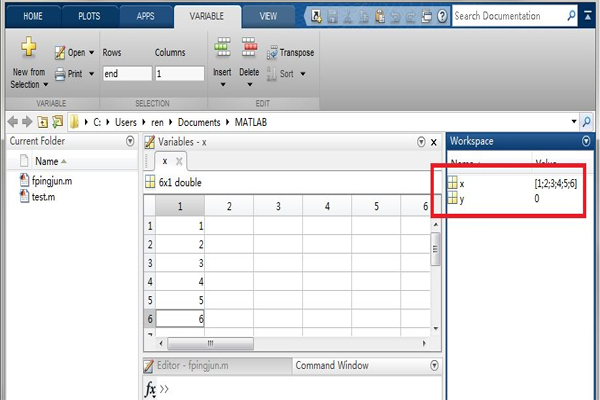The width and height of the screenshot is (600, 400).
Task: Click the Documents folder in address path
Action: click(199, 122)
